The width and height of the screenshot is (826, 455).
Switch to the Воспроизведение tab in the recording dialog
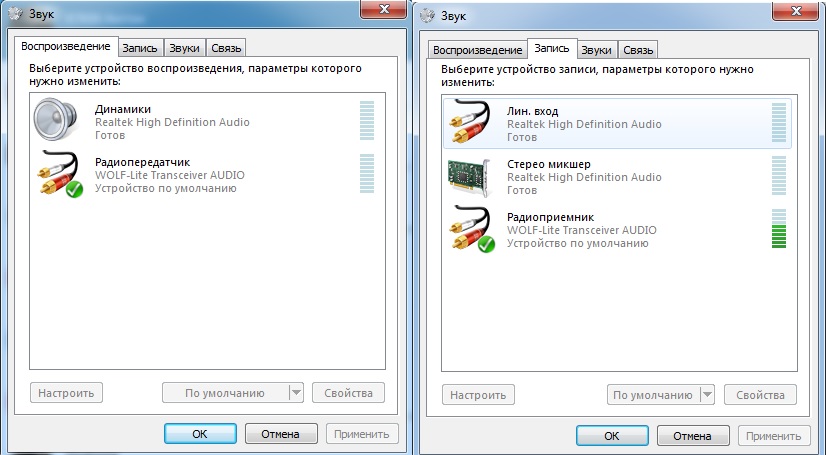(x=476, y=50)
